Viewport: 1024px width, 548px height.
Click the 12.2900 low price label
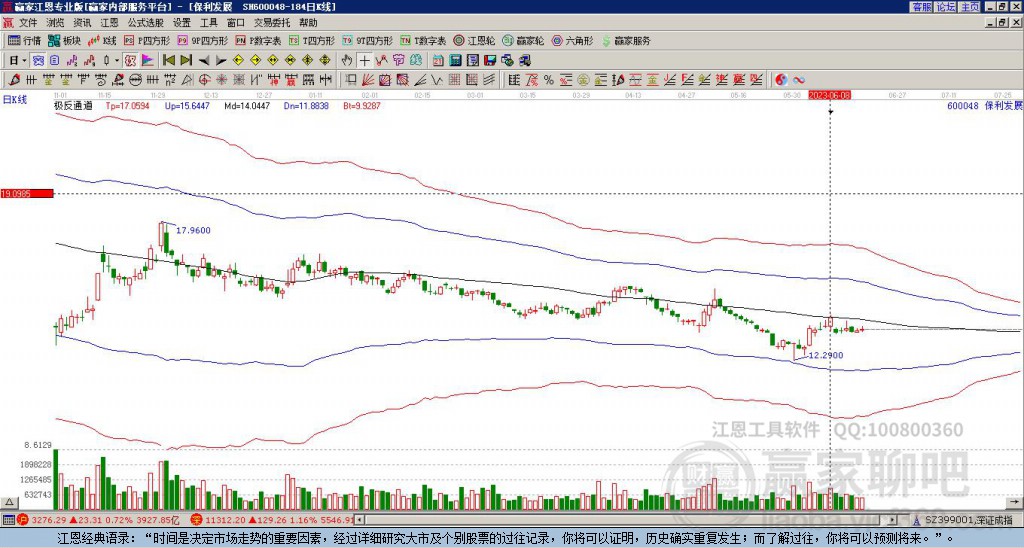[826, 355]
